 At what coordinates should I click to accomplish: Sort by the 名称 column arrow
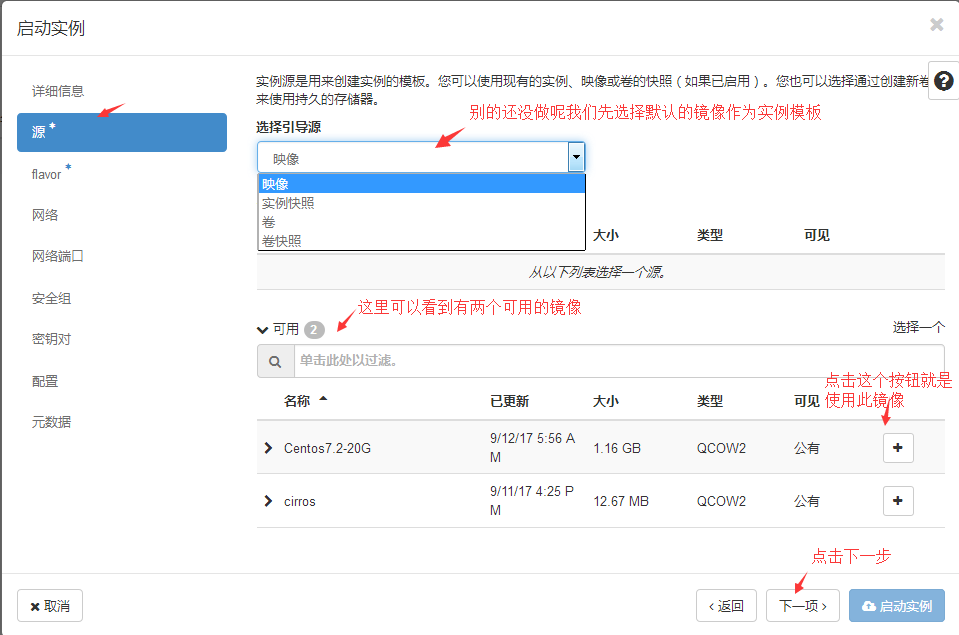coord(323,400)
